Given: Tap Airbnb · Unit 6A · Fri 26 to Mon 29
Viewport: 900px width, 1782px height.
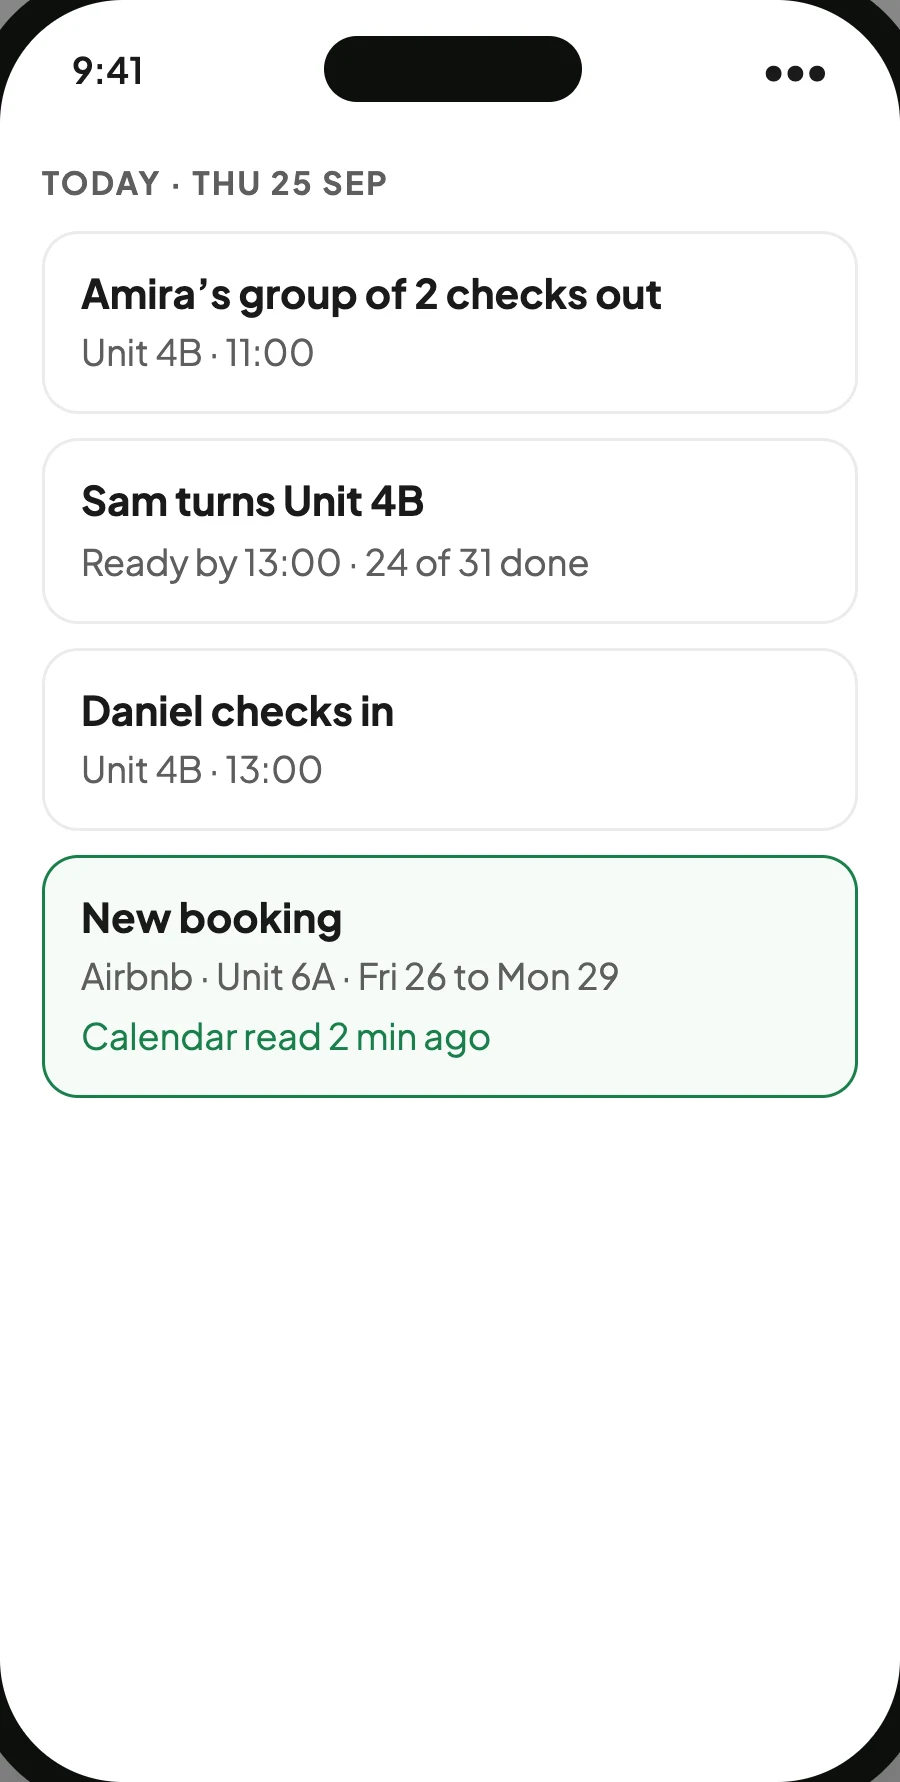Looking at the screenshot, I should point(350,977).
